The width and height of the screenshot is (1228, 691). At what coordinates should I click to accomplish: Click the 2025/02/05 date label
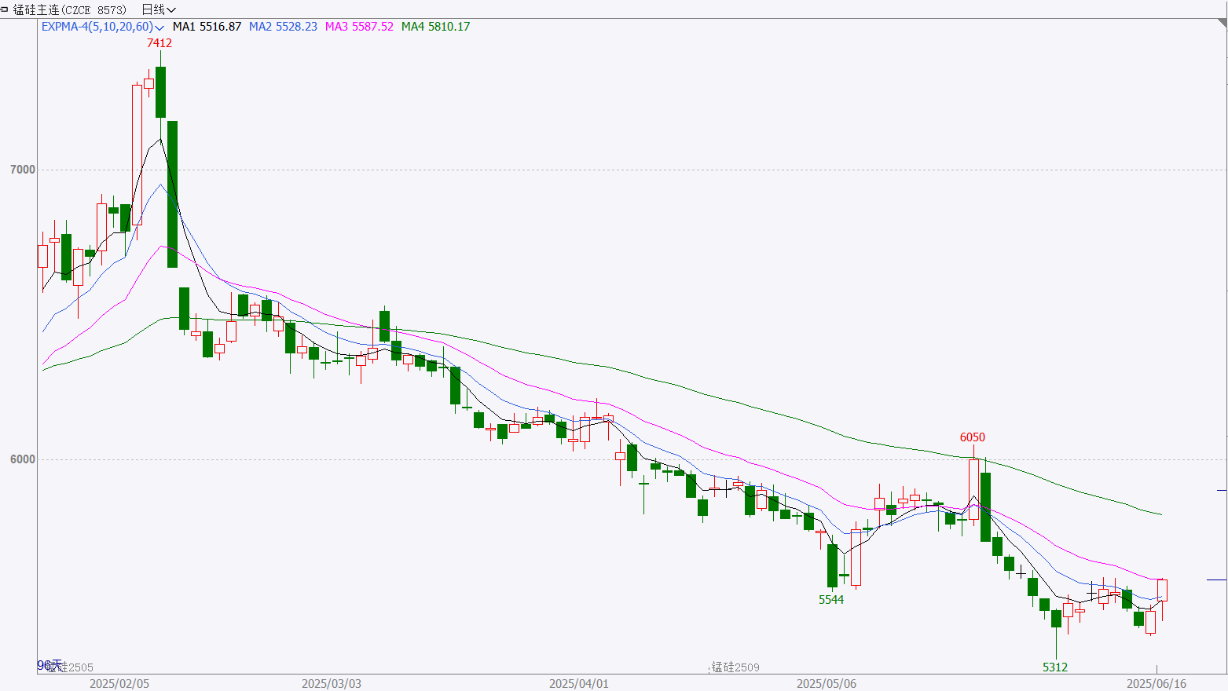119,683
